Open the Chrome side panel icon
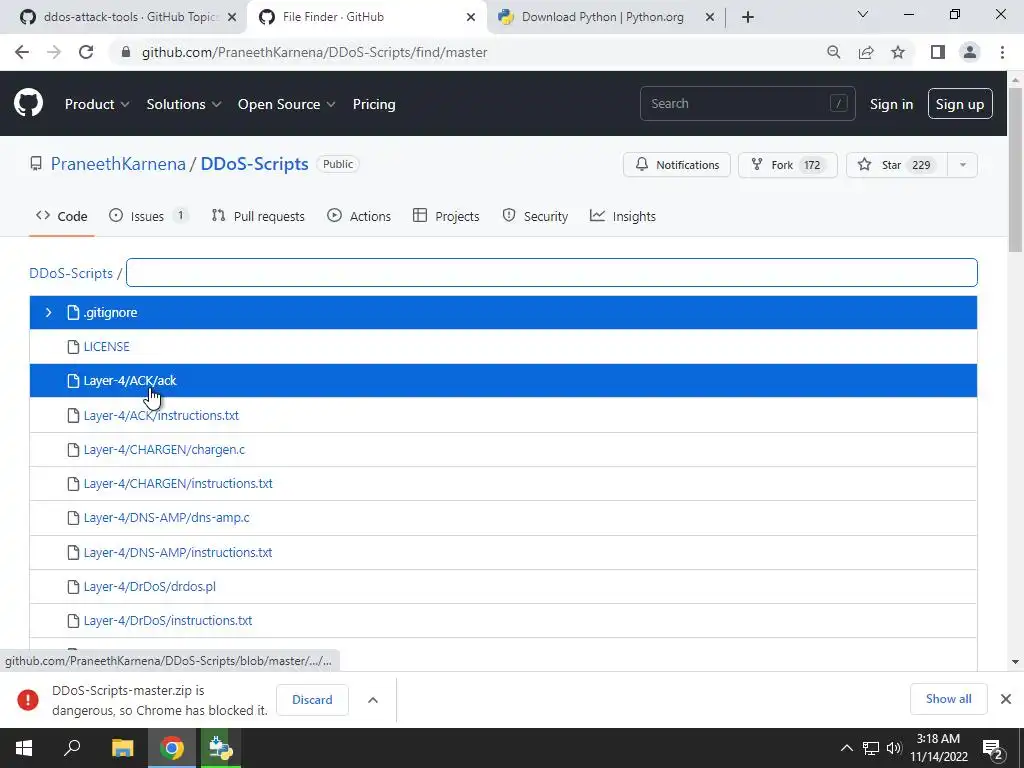1024x768 pixels. pos(938,52)
